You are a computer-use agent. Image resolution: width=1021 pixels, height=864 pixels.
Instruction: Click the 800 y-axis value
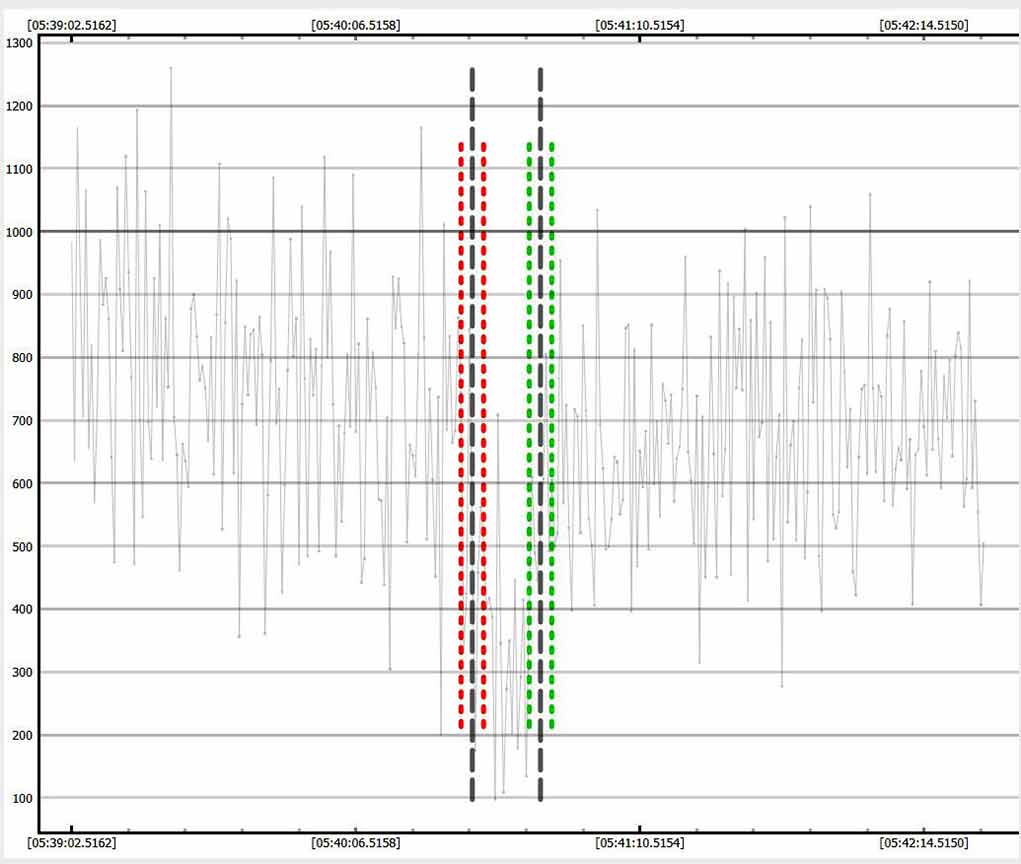[22, 358]
